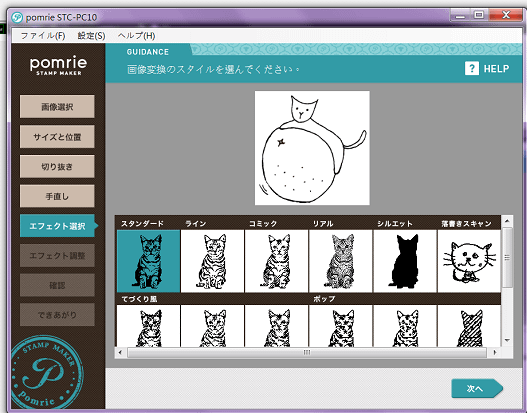
Task: Choose the シルエット black cat thumbnail
Action: point(405,261)
